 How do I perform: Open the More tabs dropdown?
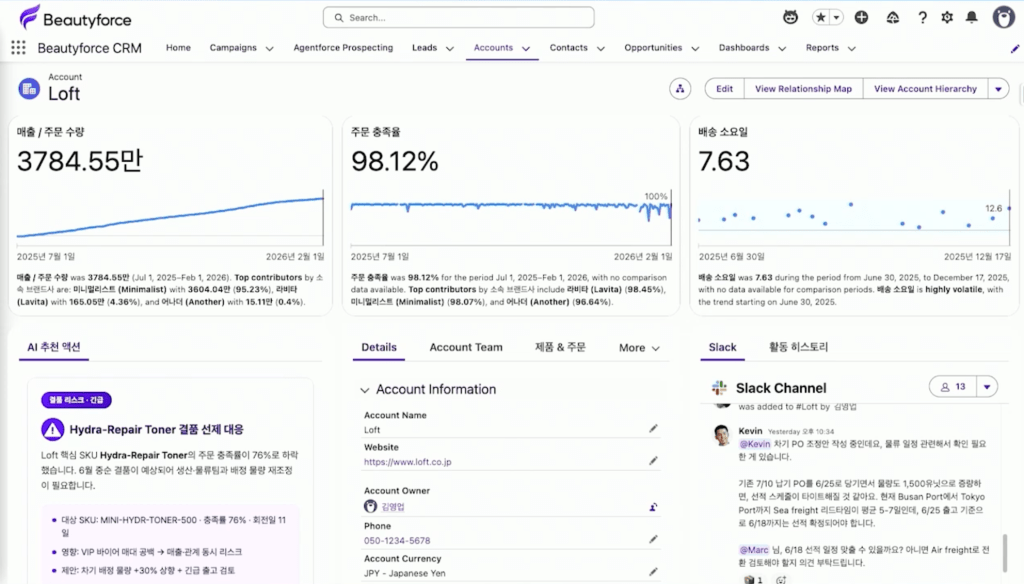coord(639,348)
